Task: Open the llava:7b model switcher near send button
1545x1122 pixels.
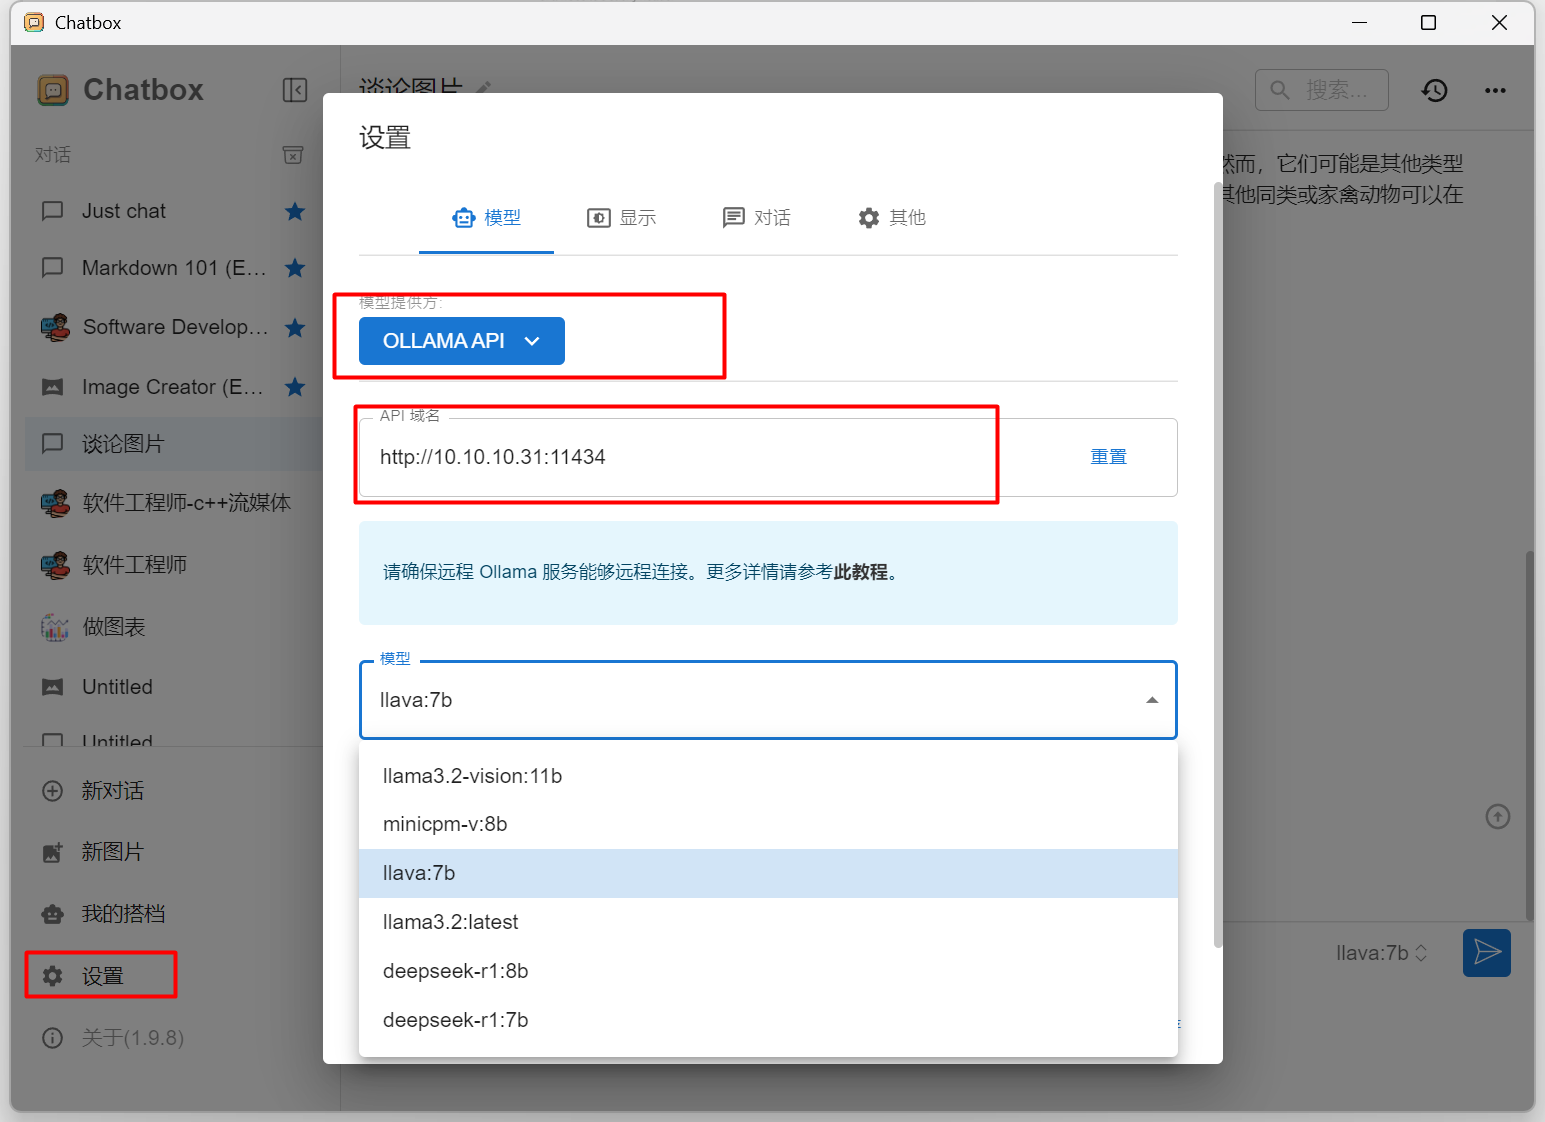Action: click(x=1383, y=953)
